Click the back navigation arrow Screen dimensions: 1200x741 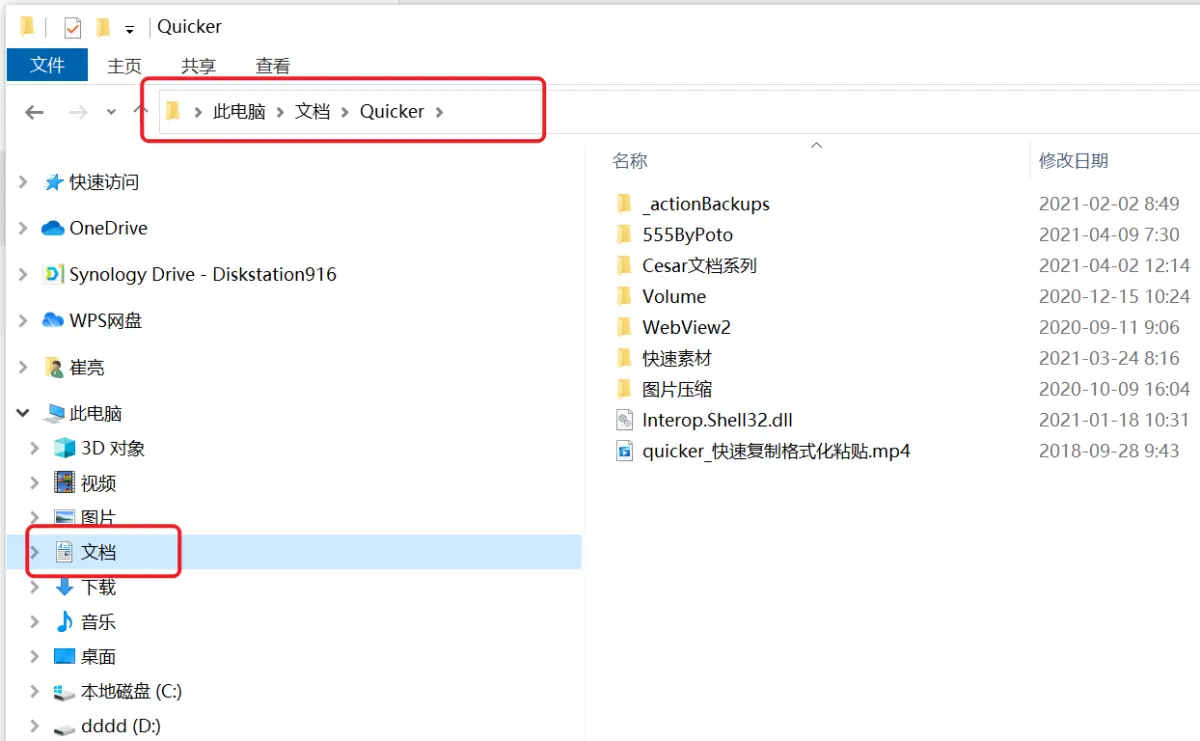pos(34,112)
